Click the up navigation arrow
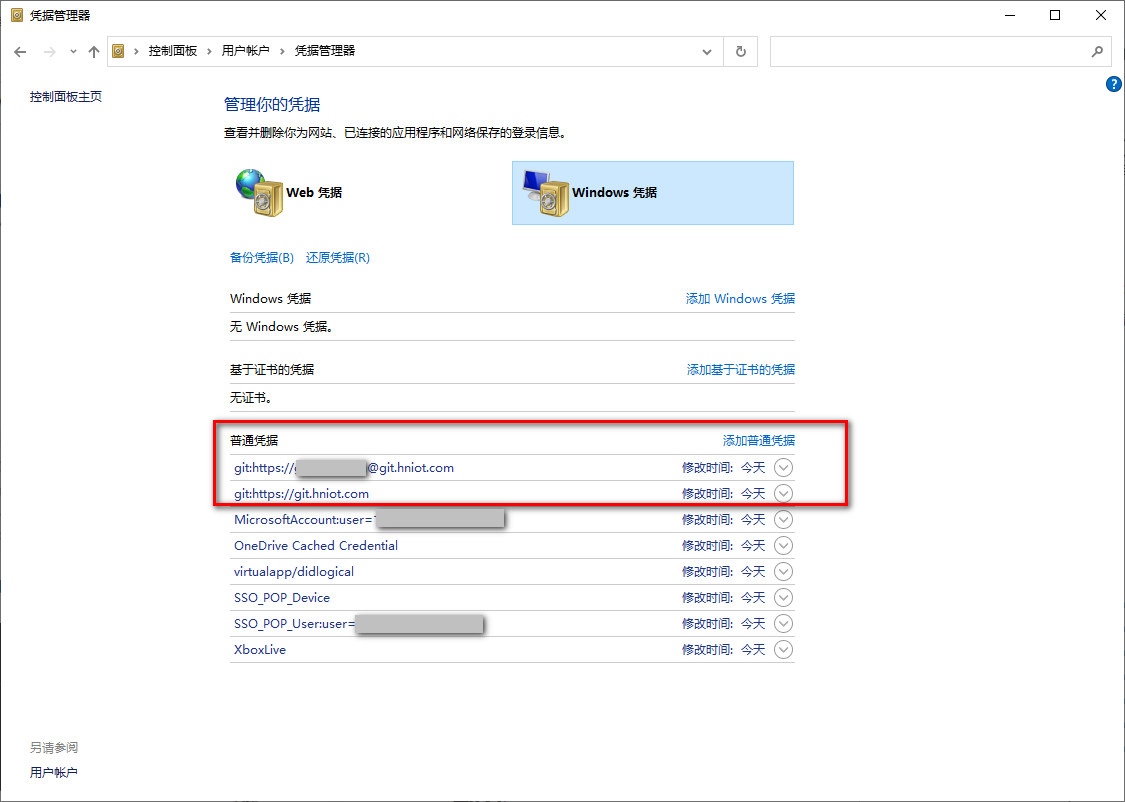Screen dimensions: 1125x802 [93, 51]
